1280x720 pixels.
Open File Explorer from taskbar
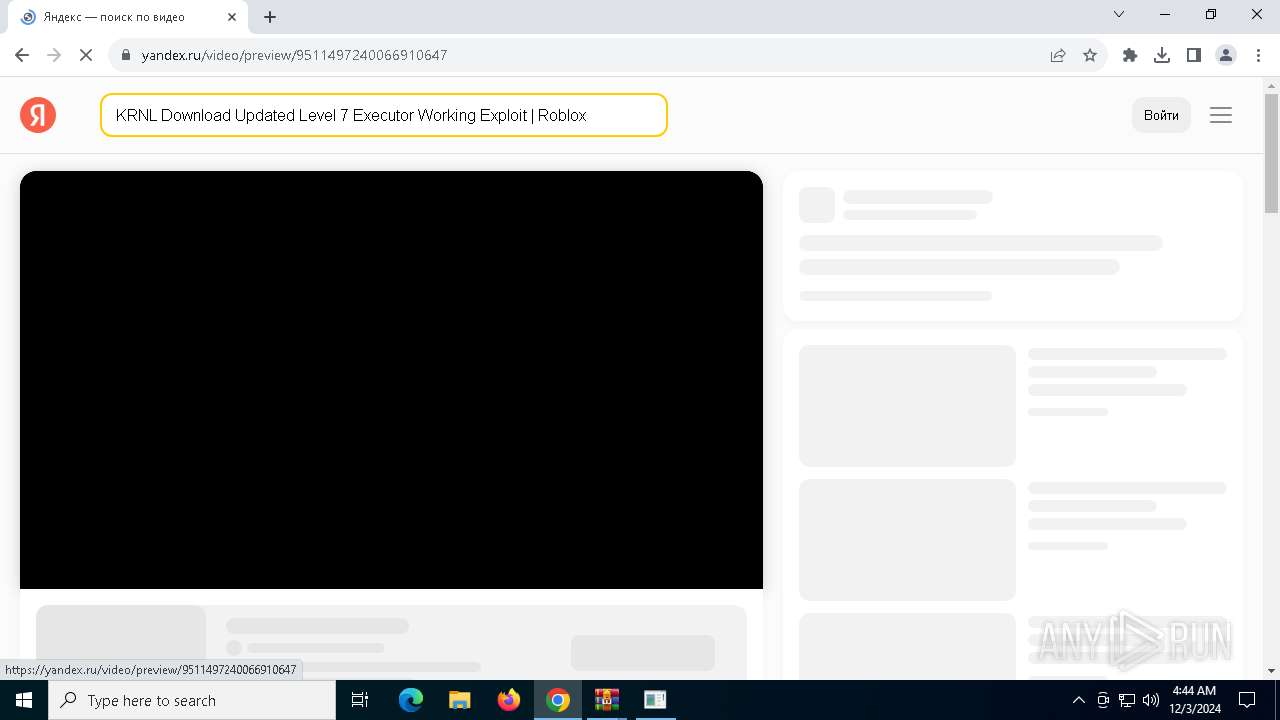460,700
